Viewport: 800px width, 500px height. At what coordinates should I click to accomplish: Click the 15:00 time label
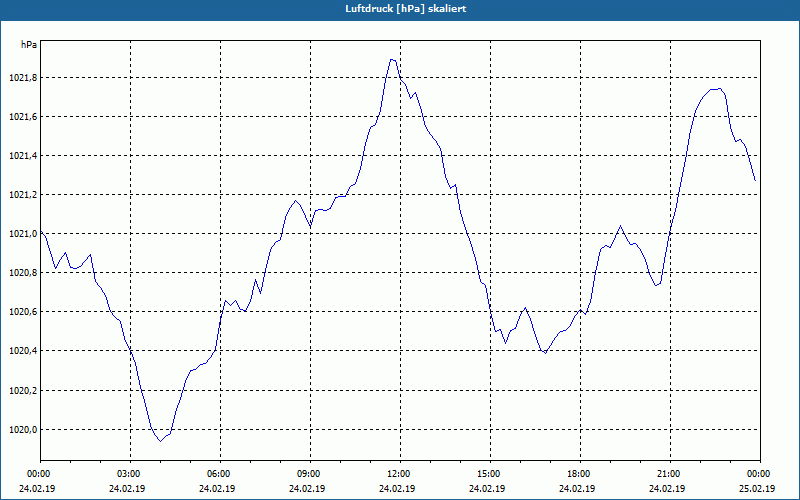click(490, 474)
